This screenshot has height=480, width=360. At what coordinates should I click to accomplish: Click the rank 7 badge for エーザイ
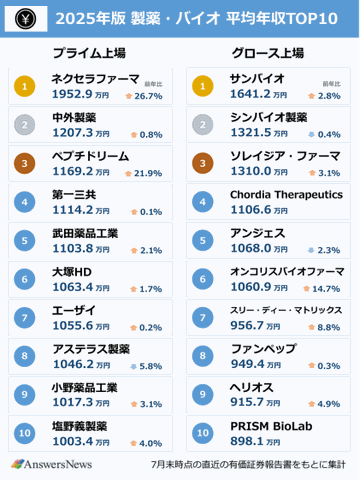(24, 318)
